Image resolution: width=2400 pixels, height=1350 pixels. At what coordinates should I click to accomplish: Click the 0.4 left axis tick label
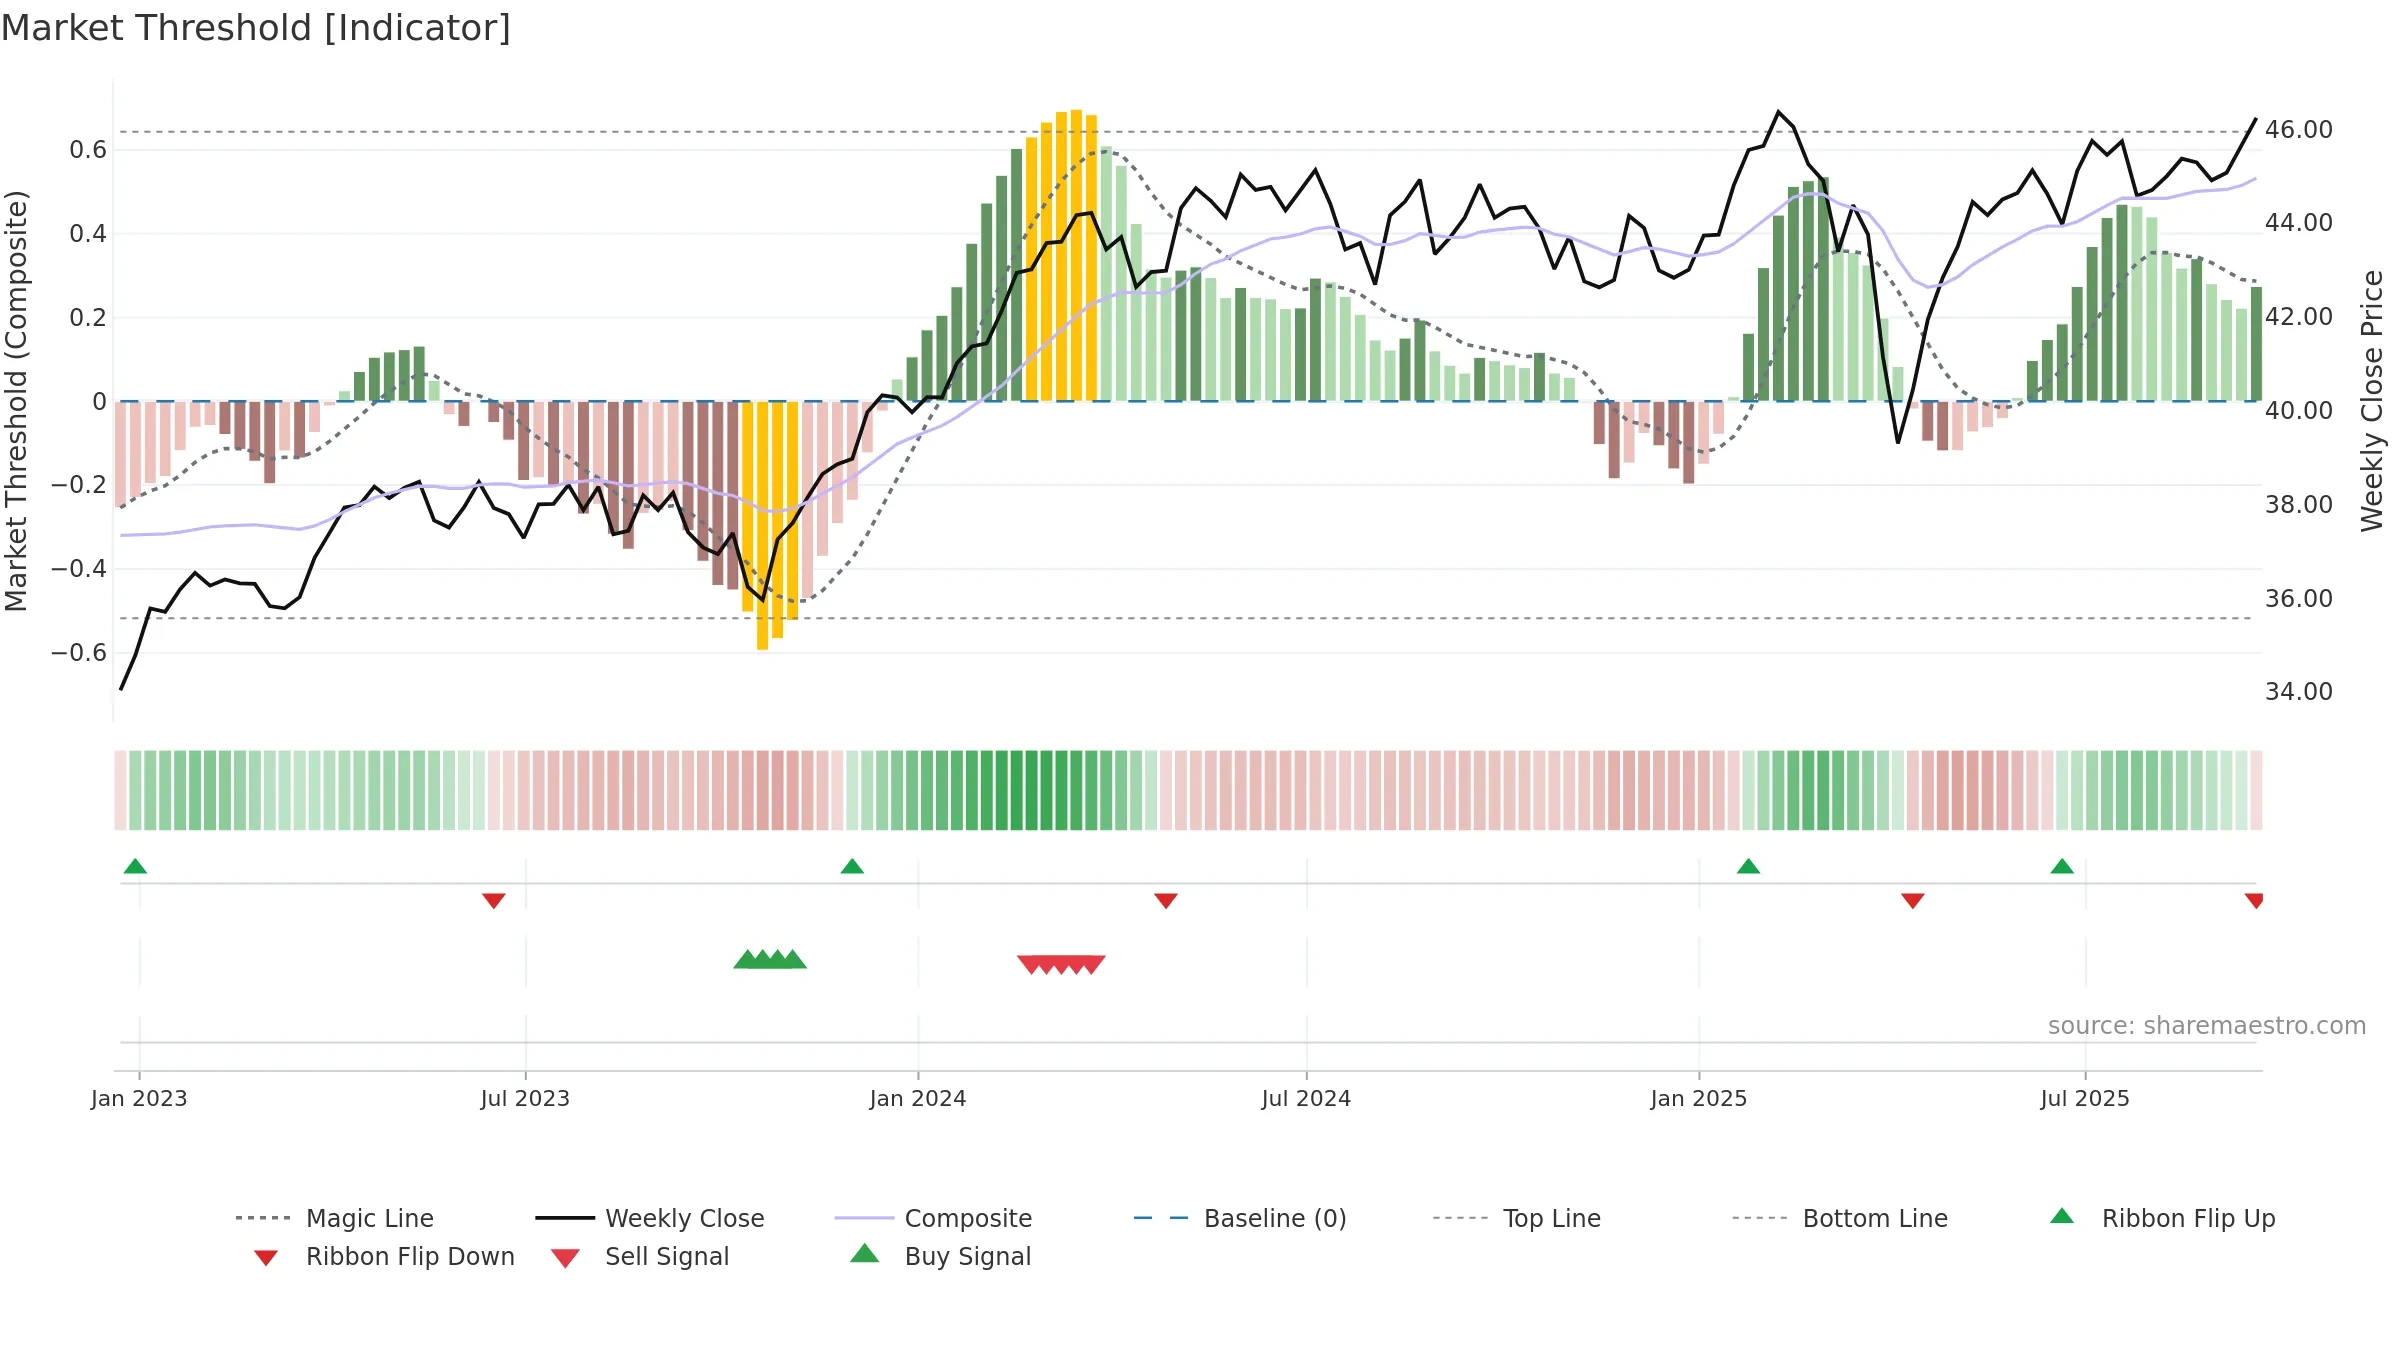pyautogui.click(x=88, y=234)
